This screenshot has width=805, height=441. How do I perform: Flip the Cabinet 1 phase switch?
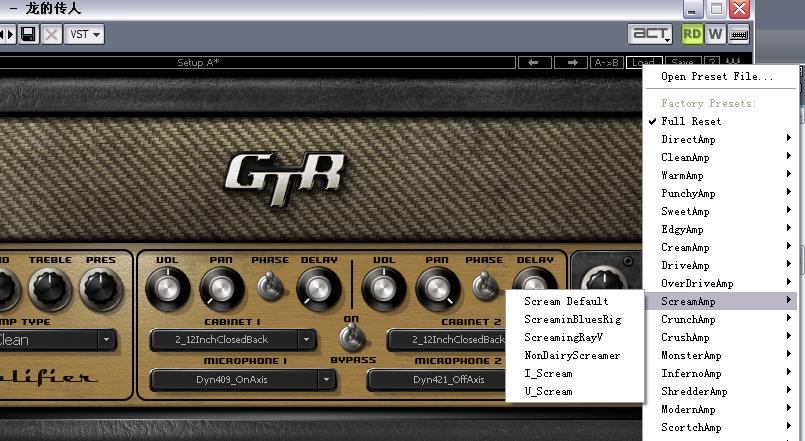tap(269, 287)
